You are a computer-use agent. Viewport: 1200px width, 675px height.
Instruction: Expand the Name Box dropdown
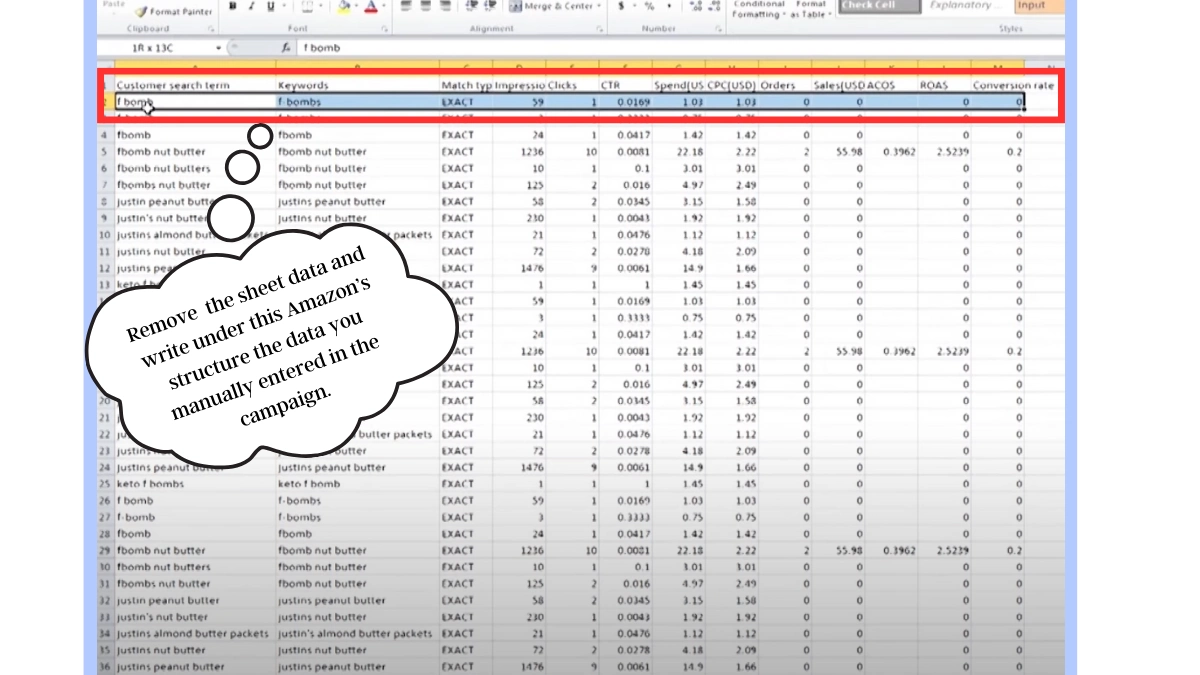218,48
